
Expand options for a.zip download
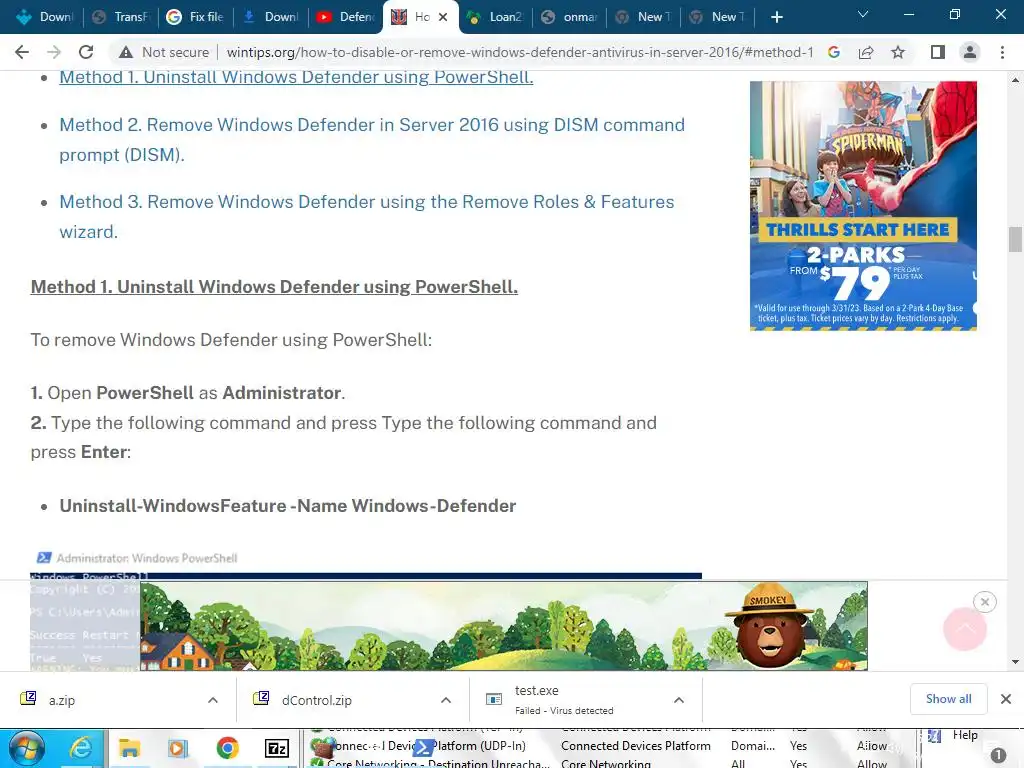pyautogui.click(x=213, y=700)
